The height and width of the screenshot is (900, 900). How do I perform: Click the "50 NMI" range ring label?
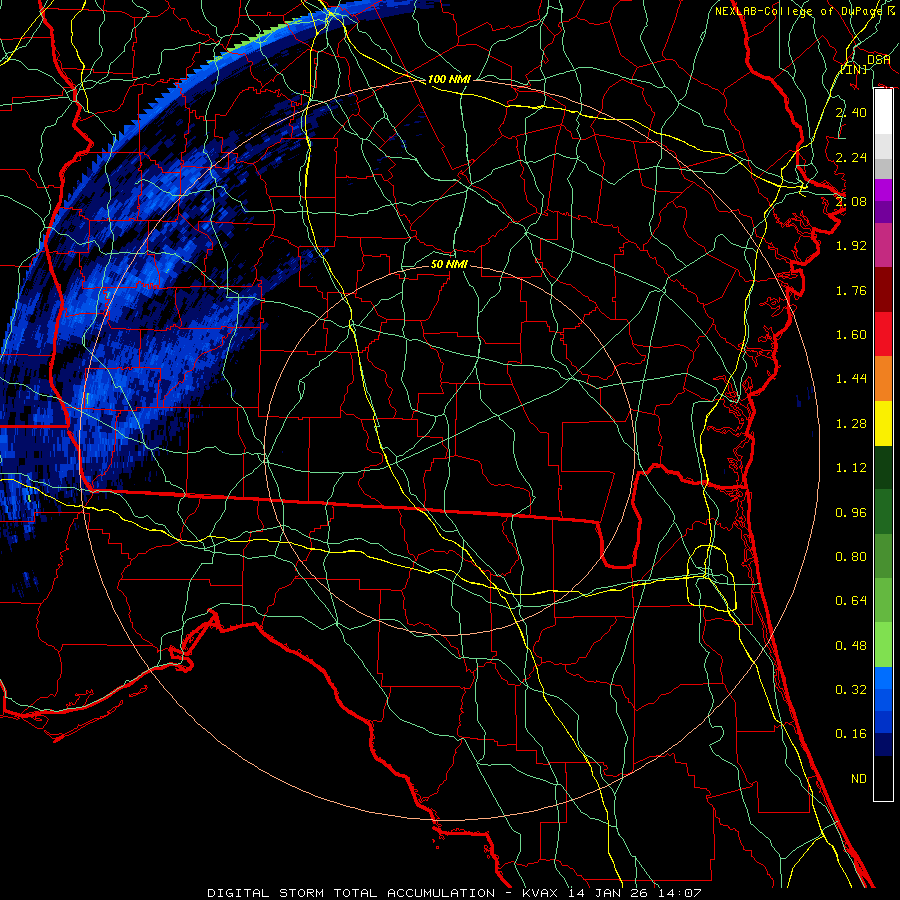coord(449,264)
